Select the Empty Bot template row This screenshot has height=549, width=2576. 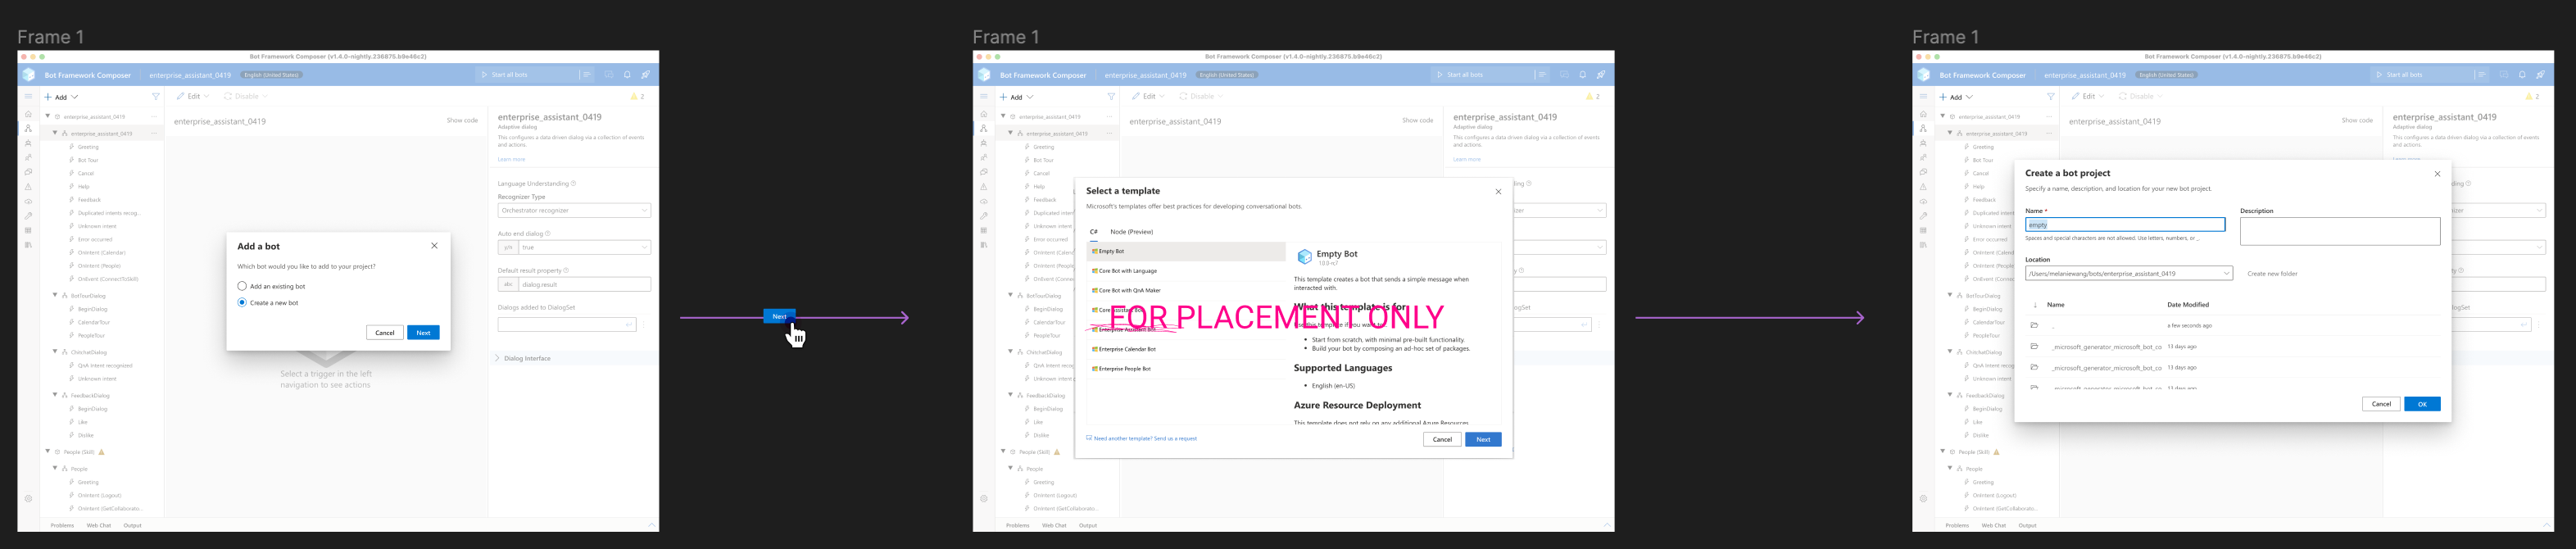(x=1186, y=251)
